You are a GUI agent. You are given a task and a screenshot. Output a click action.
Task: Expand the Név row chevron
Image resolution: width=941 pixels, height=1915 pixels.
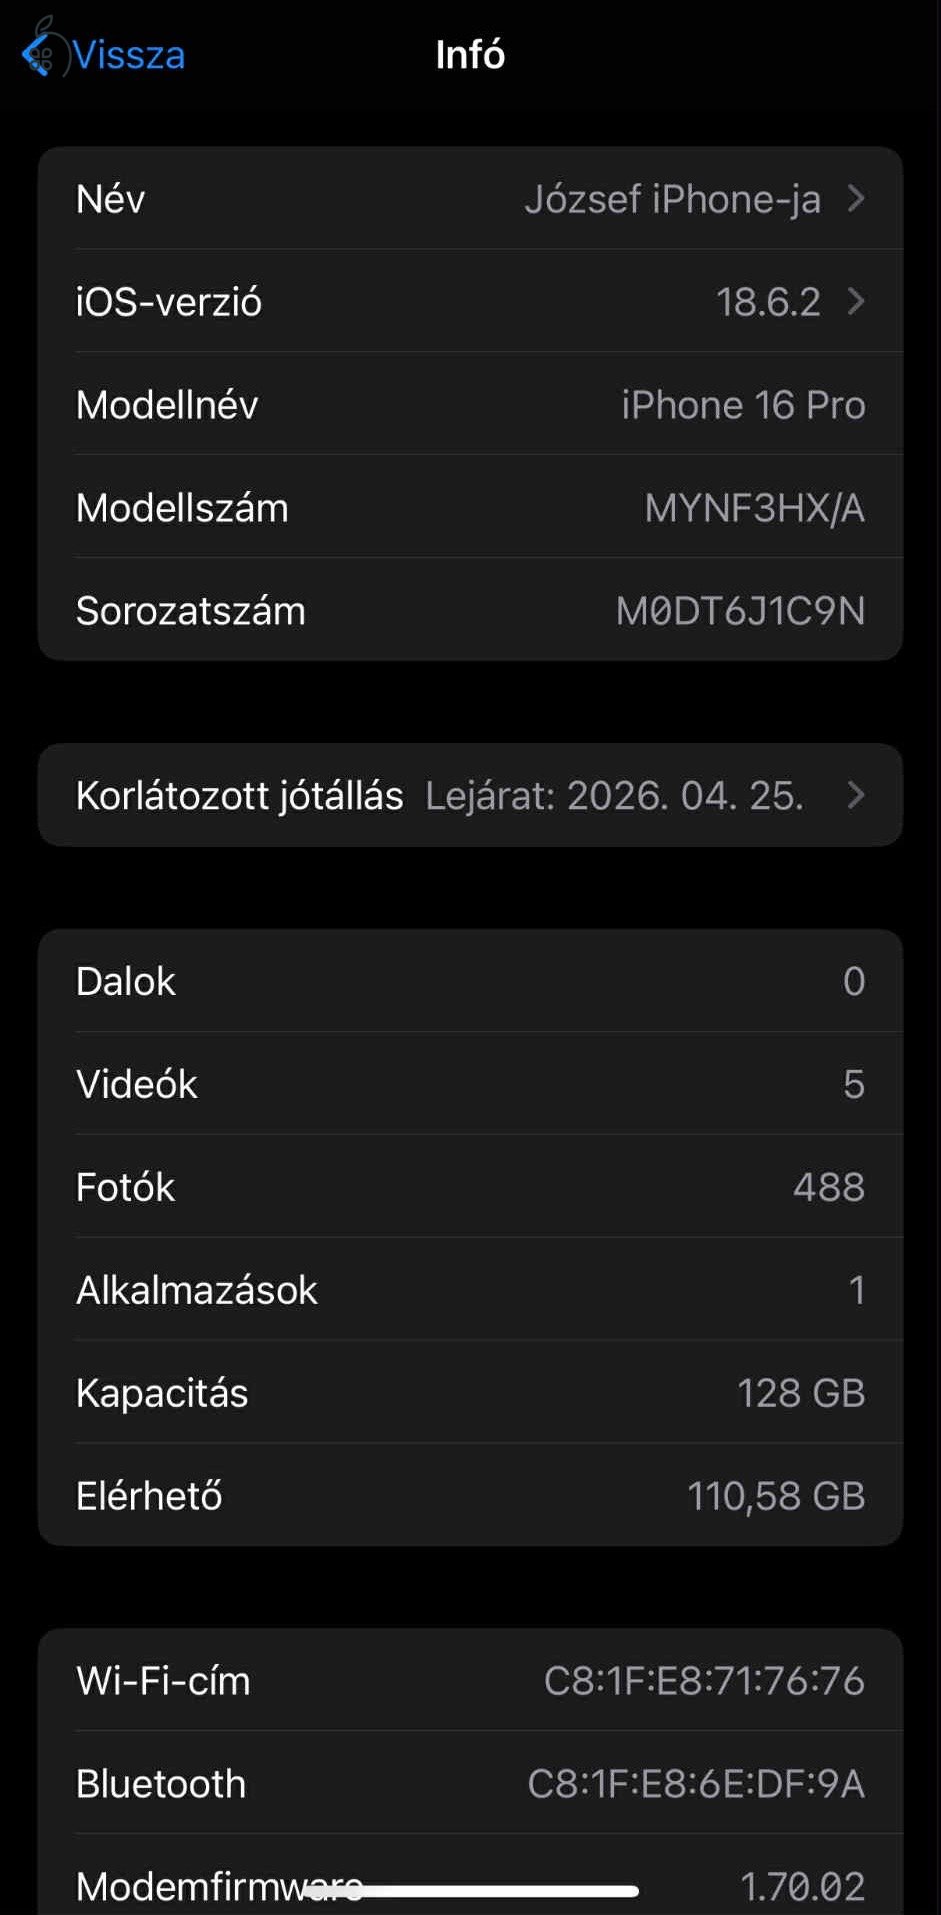click(x=856, y=199)
